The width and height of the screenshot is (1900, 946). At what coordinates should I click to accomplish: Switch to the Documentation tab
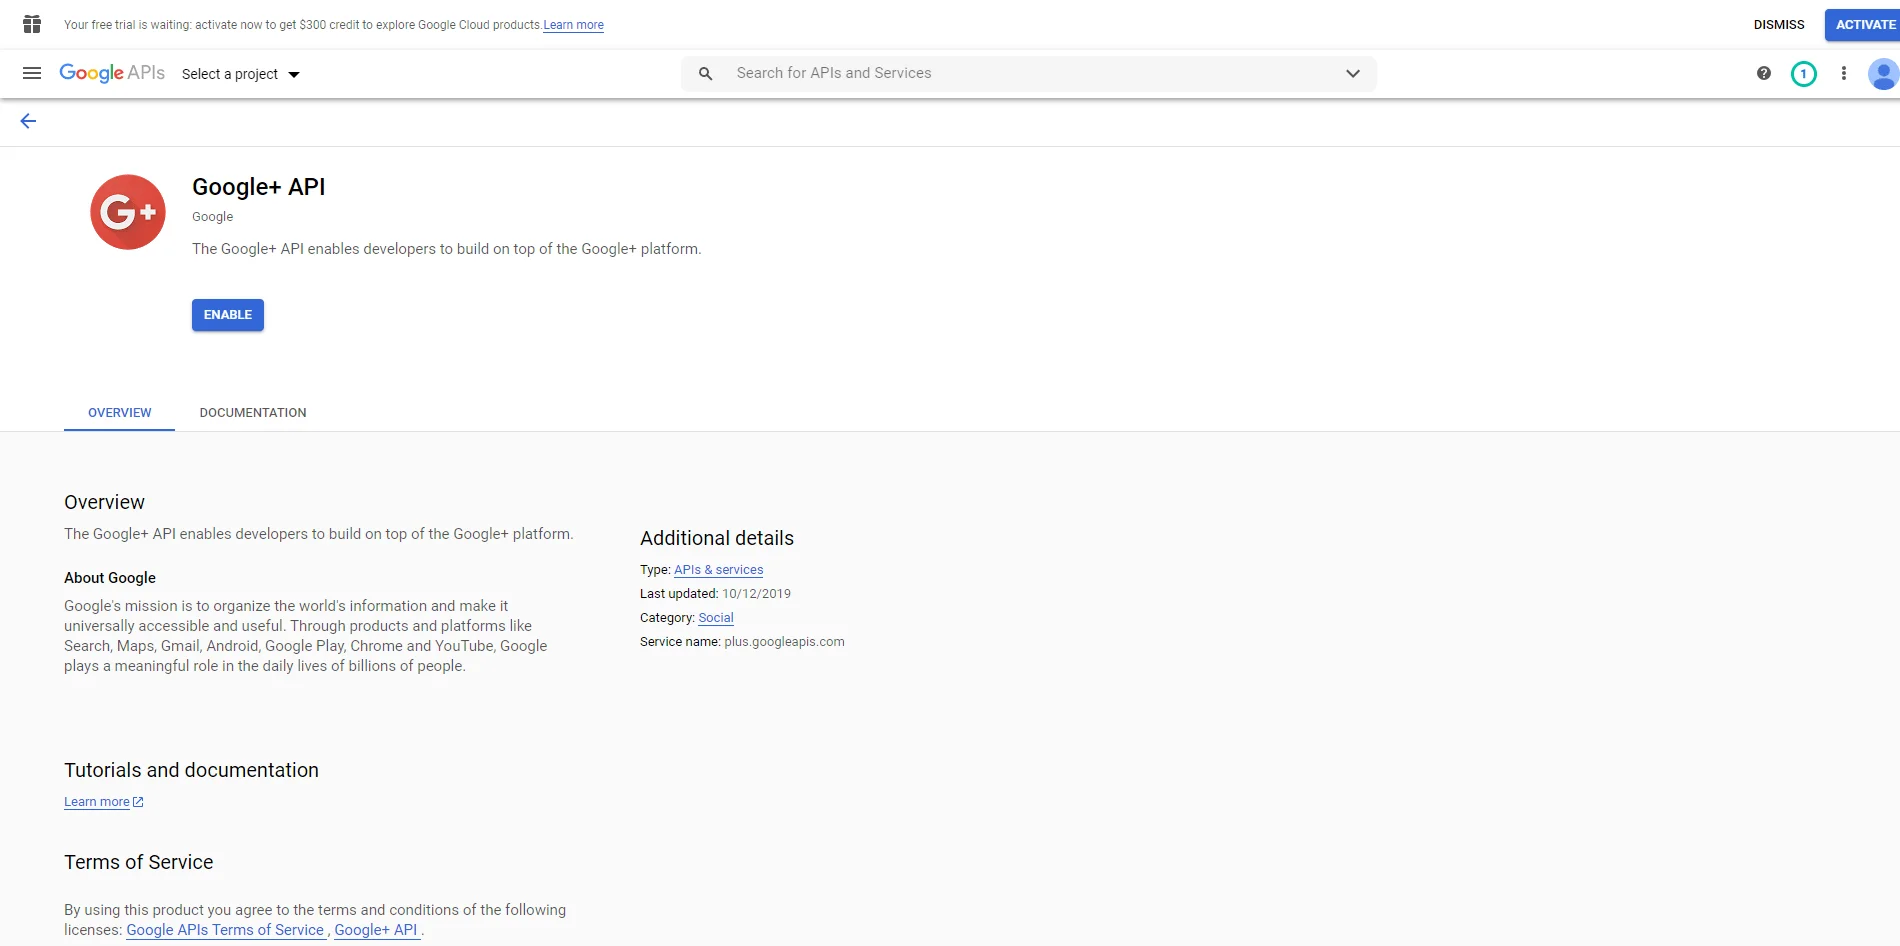pyautogui.click(x=253, y=412)
